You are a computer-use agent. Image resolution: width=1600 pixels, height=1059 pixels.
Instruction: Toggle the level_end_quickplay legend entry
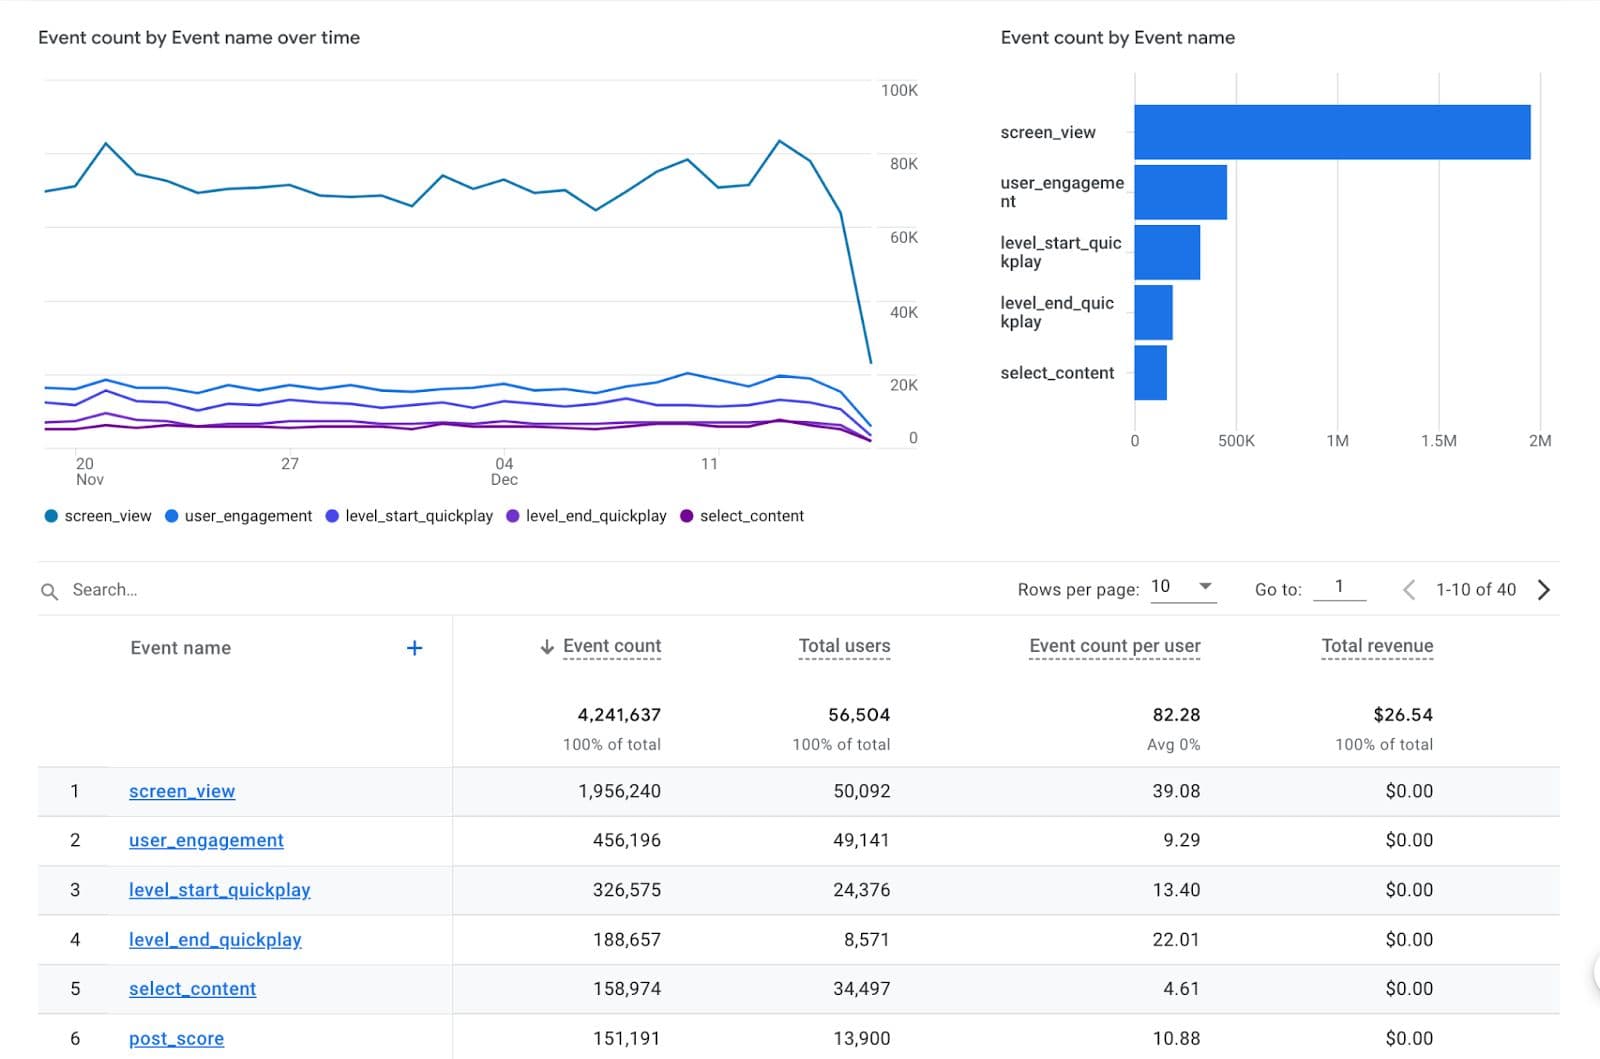587,516
